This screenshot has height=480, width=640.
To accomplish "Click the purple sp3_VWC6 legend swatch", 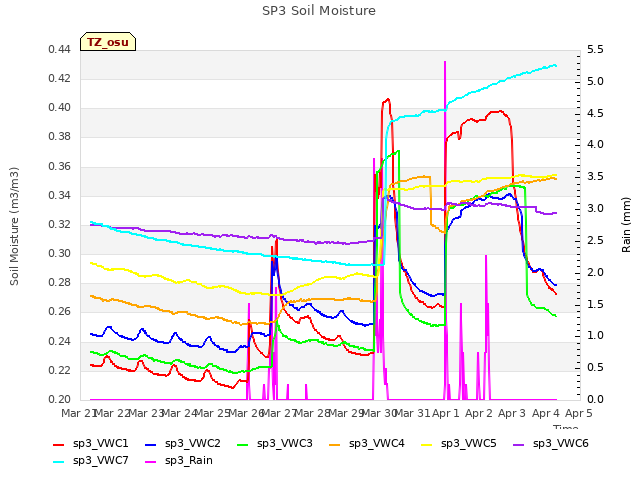I will (x=519, y=444).
